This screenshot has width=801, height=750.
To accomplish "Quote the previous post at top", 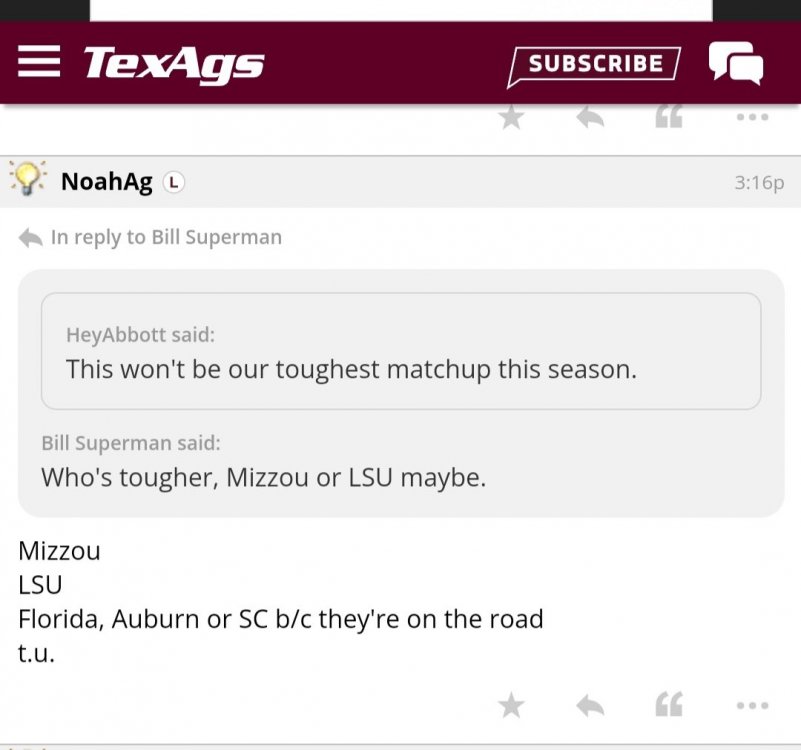I will tap(668, 118).
